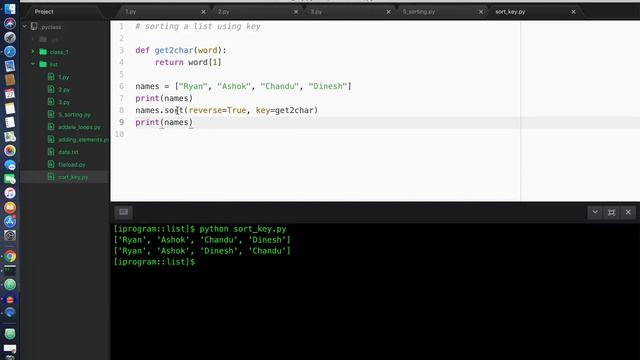Open iBooks orange icon in dock

click(x=10, y=207)
